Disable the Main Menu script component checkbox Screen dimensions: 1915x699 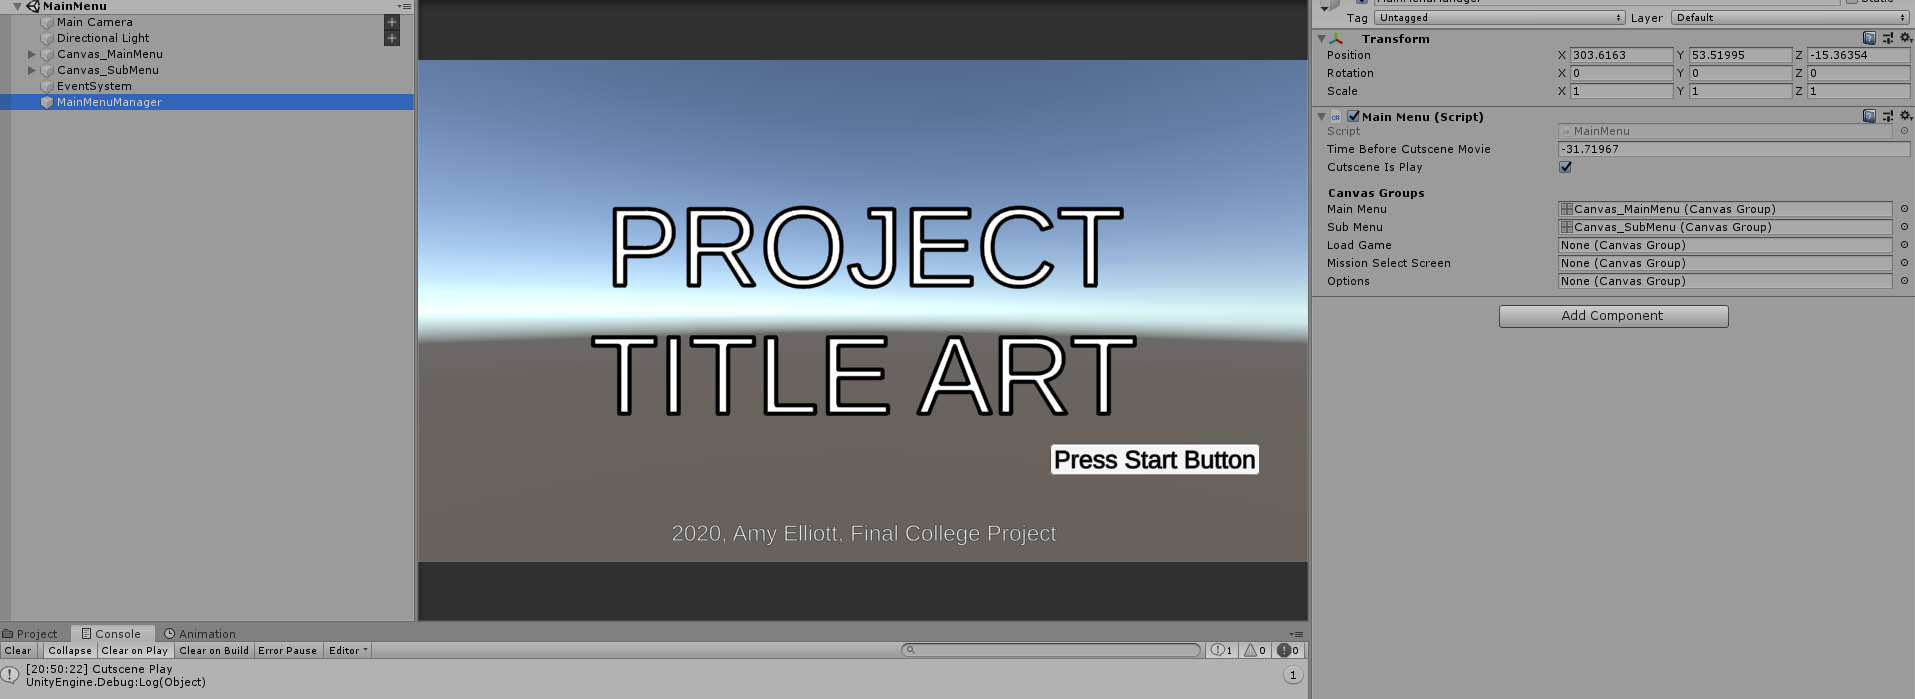coord(1353,116)
